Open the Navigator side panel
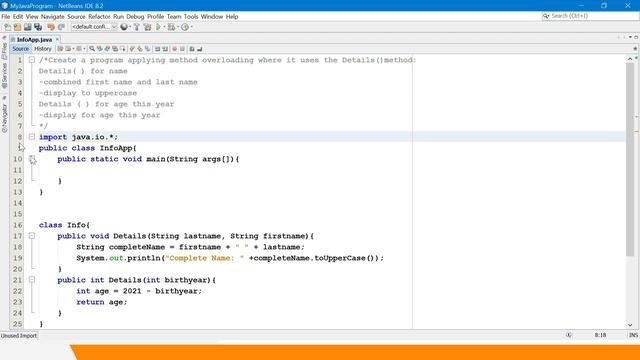The width and height of the screenshot is (640, 360). (4, 118)
